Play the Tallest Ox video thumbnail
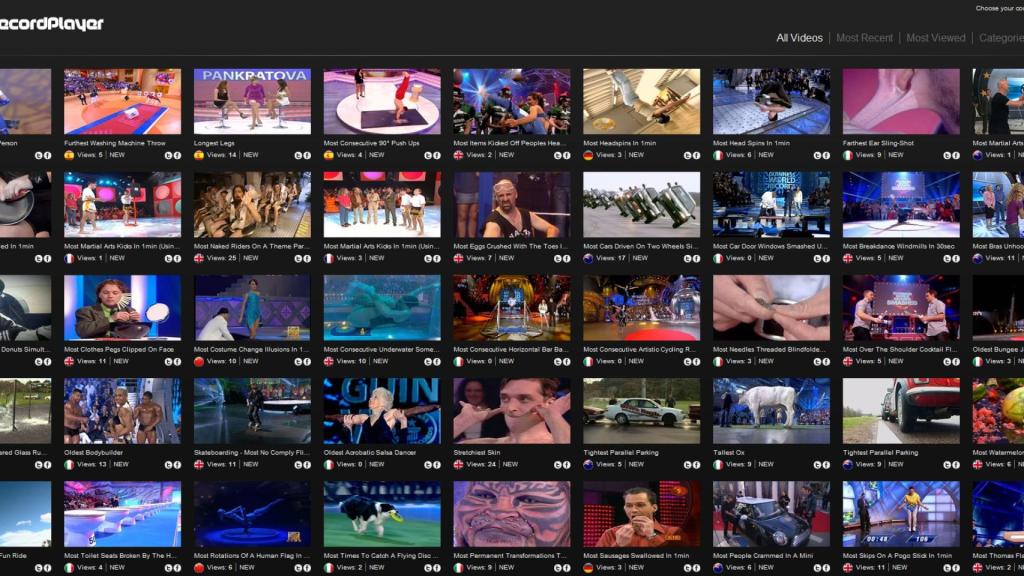Viewport: 1024px width, 576px height. [x=771, y=411]
